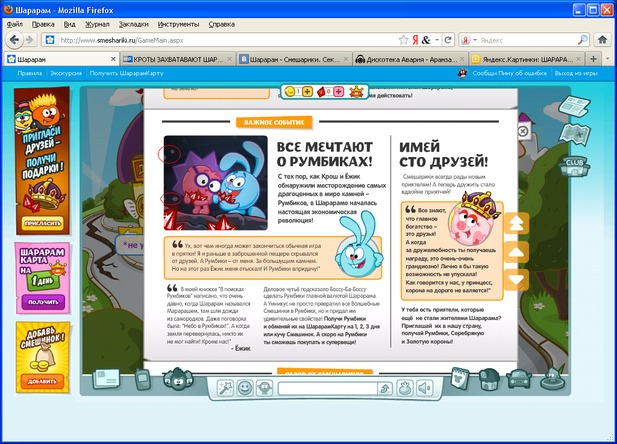Open the Журнал menu
Screen dimensions: 617x444
click(97, 24)
